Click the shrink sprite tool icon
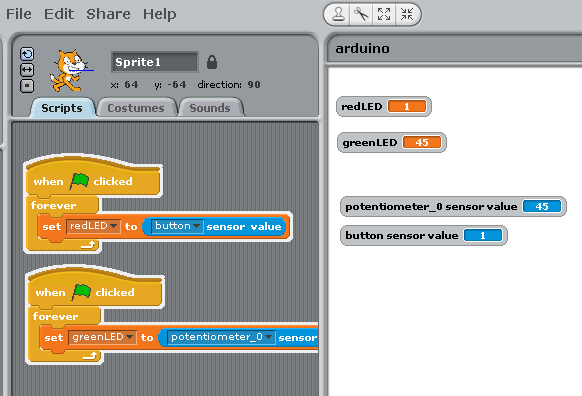582x396 pixels. (x=407, y=15)
